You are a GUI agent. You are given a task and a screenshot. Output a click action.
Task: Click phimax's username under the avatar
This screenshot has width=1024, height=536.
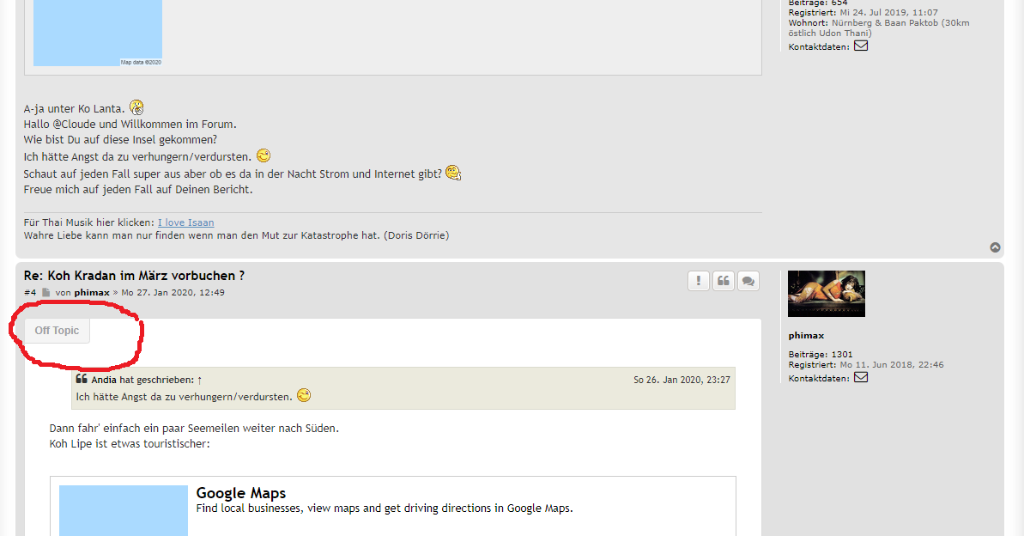(806, 336)
